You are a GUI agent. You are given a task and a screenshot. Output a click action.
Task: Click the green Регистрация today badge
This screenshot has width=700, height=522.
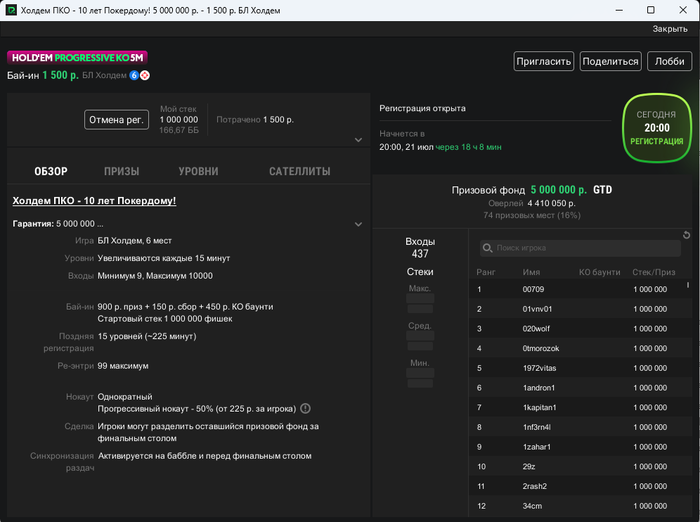pos(657,128)
